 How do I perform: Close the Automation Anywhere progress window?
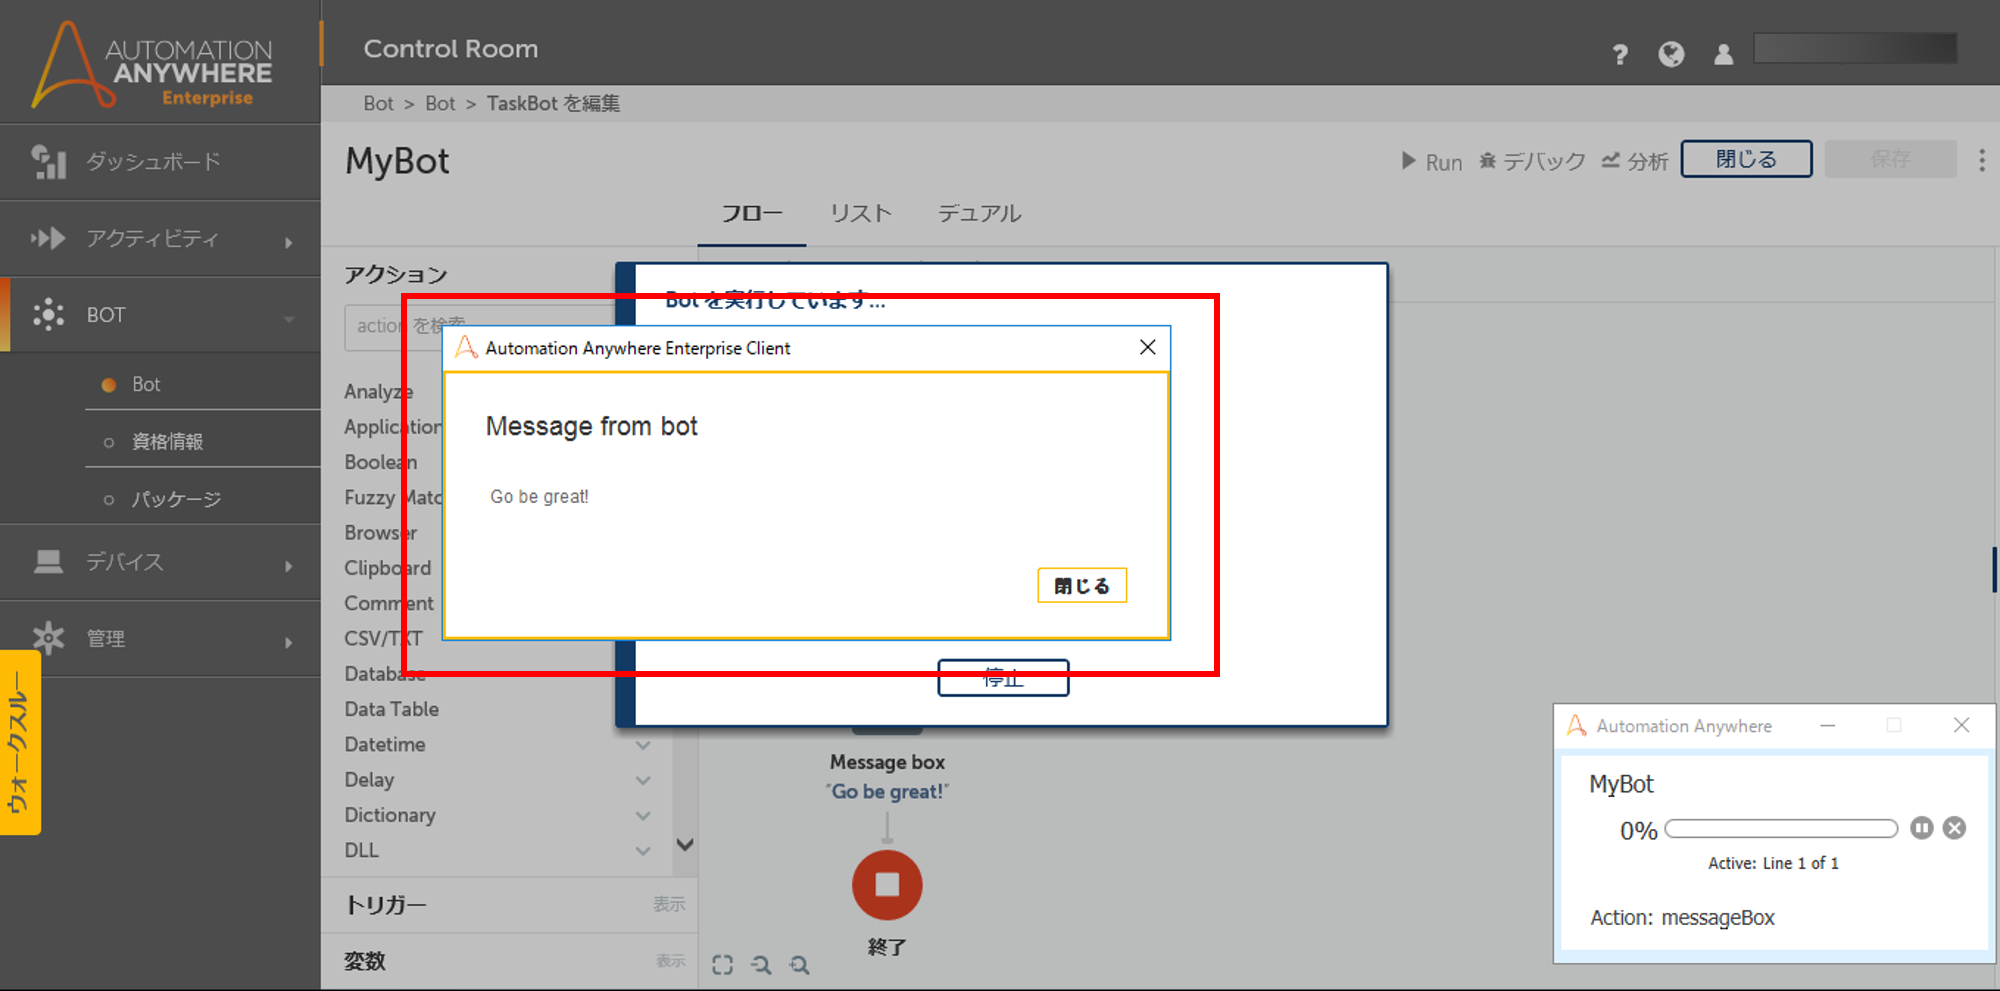pyautogui.click(x=1961, y=725)
